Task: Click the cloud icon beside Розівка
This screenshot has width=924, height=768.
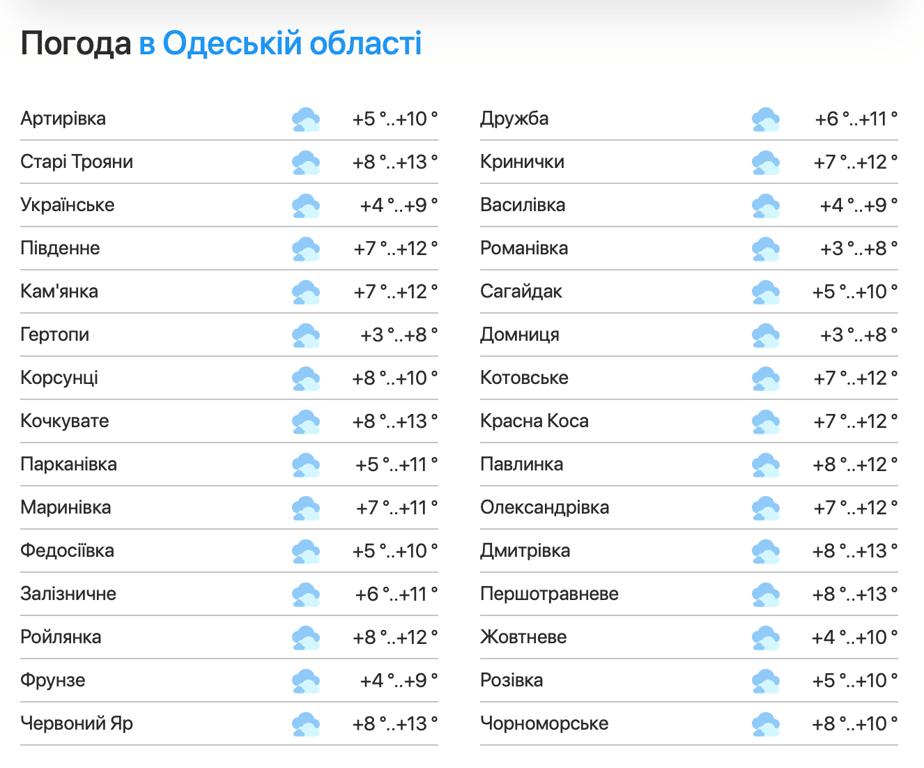Action: coord(765,682)
